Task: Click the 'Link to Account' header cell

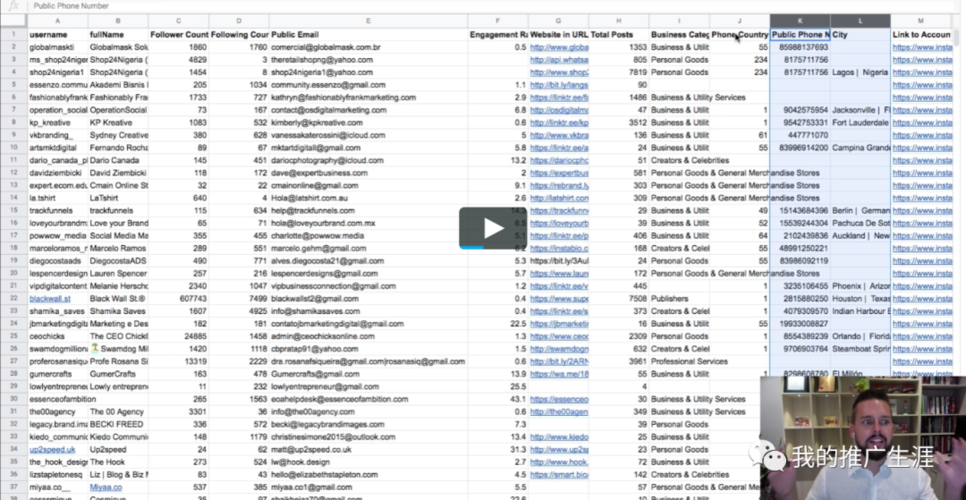Action: point(920,34)
